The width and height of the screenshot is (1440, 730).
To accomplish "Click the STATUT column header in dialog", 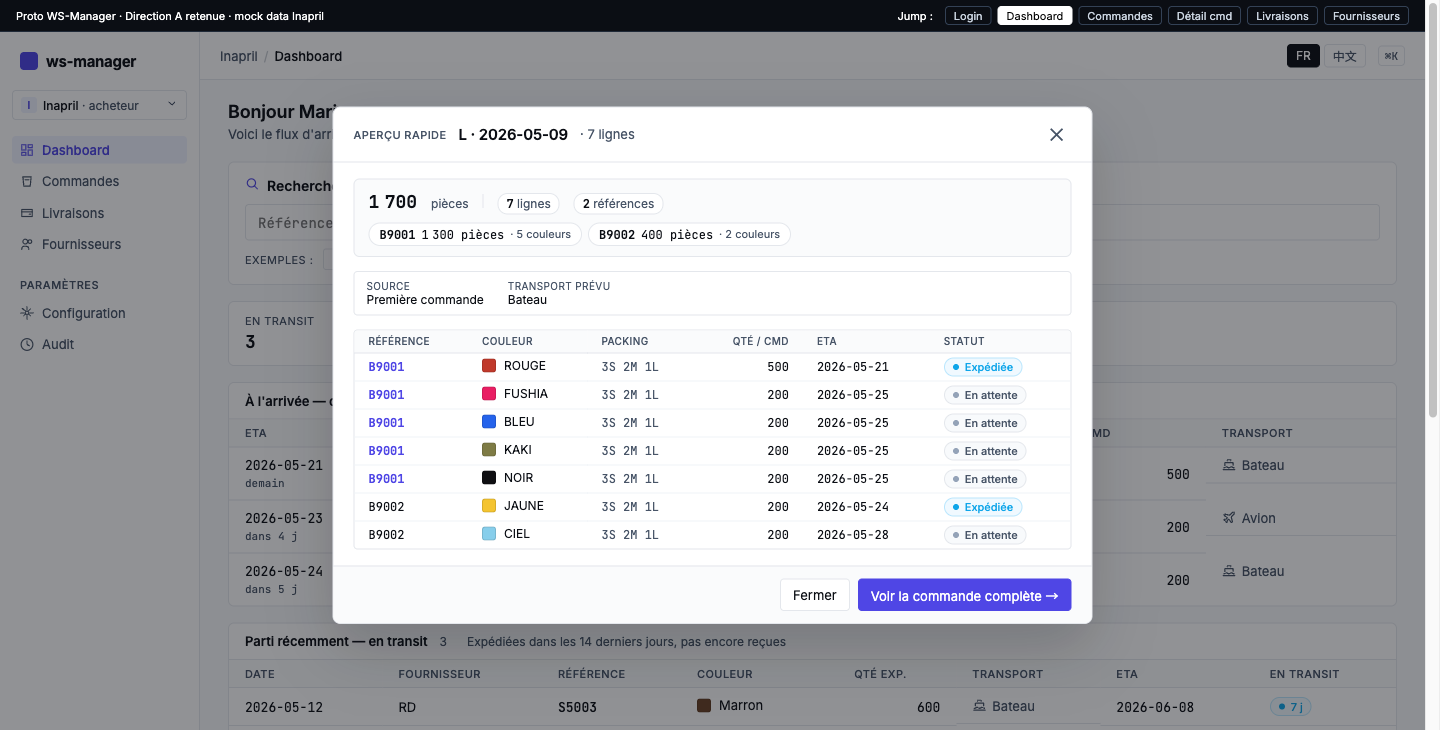I will coord(964,341).
